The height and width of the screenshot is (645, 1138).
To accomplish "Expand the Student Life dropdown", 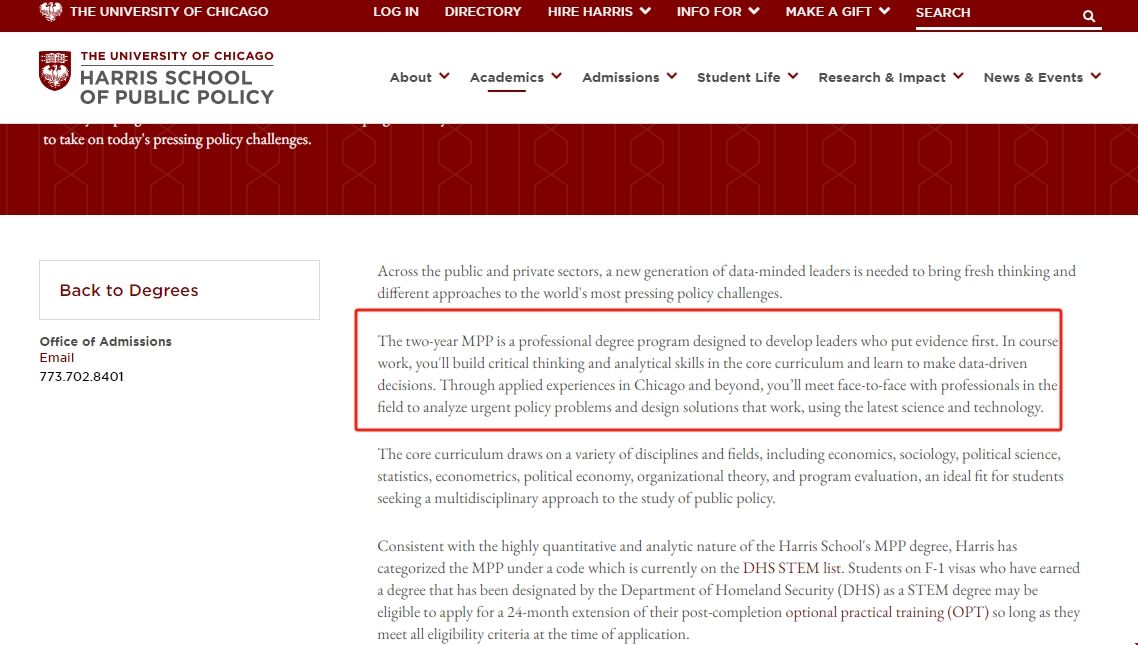I will (x=793, y=75).
